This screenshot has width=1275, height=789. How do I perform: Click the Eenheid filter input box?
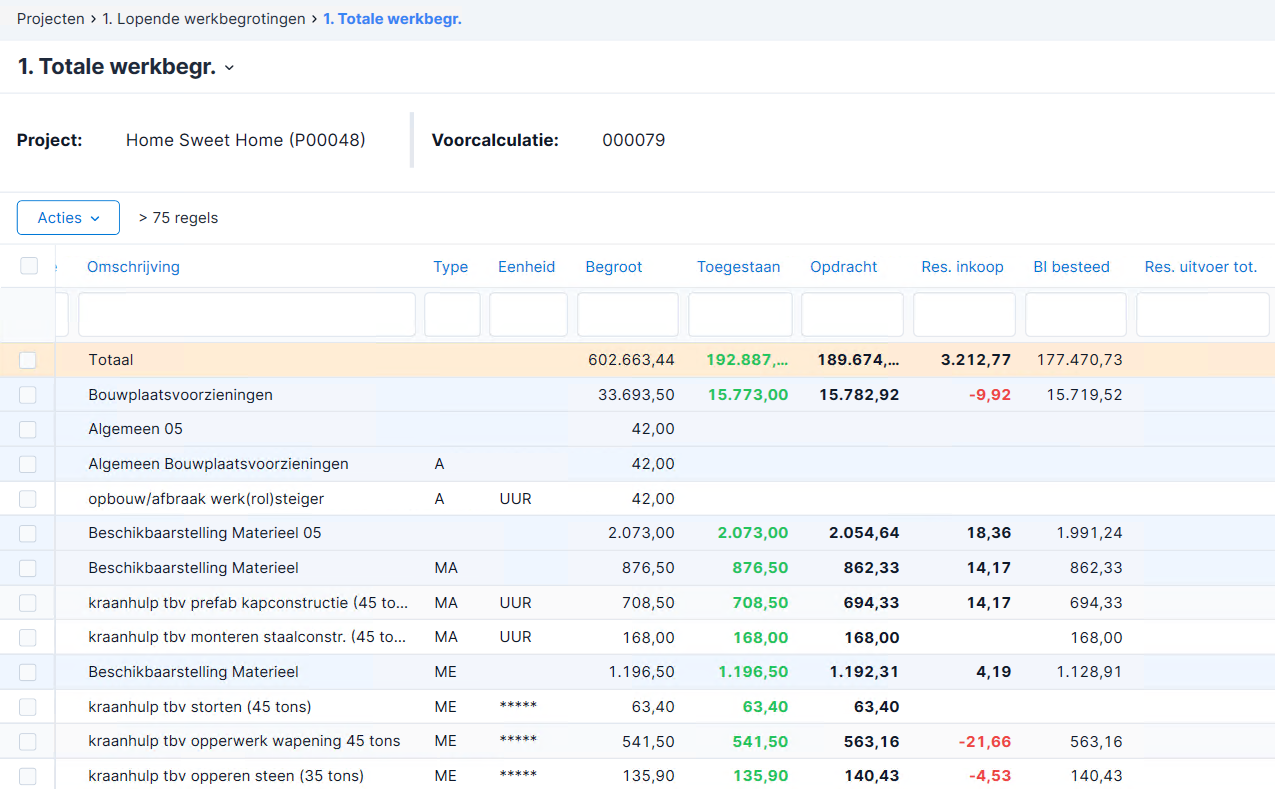pyautogui.click(x=528, y=314)
